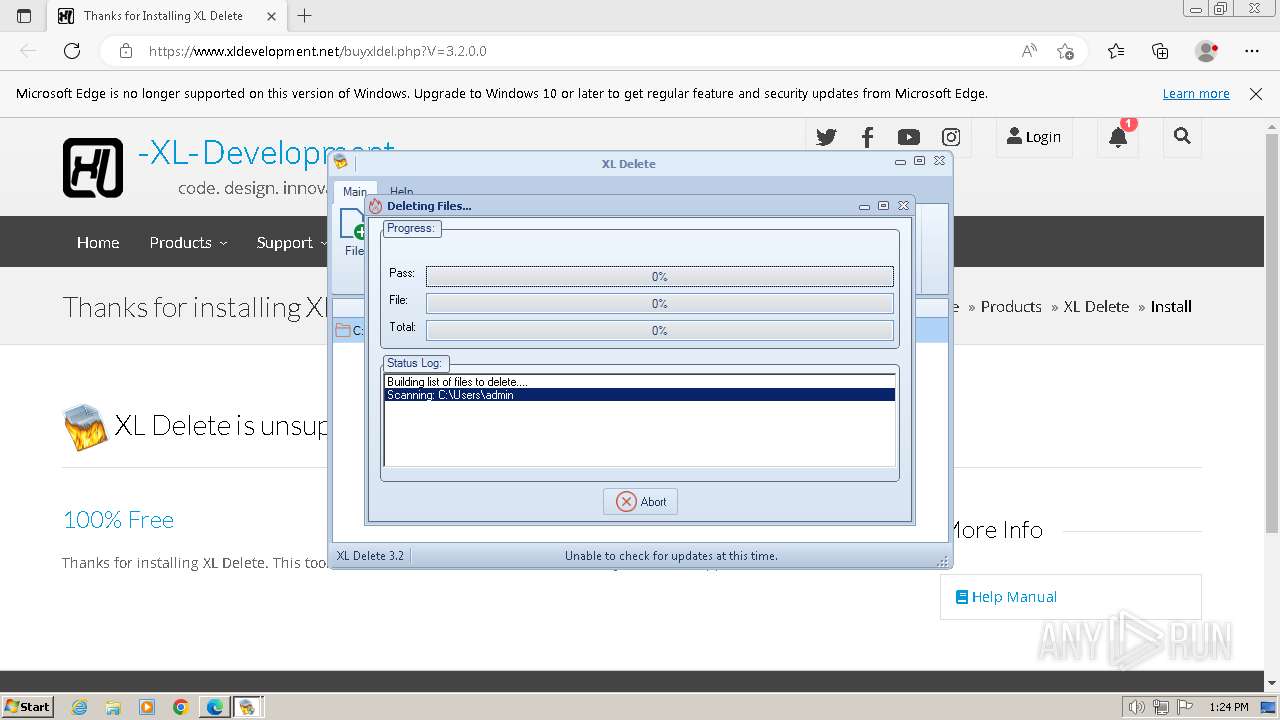Expand the Products navigation menu

pyautogui.click(x=188, y=242)
